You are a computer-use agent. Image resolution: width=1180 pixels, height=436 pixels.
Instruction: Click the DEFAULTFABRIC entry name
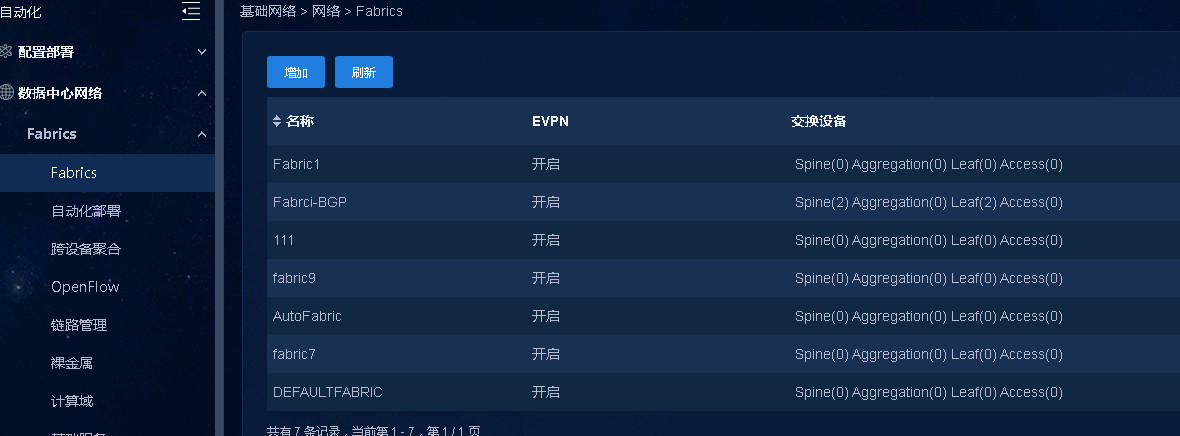point(327,392)
